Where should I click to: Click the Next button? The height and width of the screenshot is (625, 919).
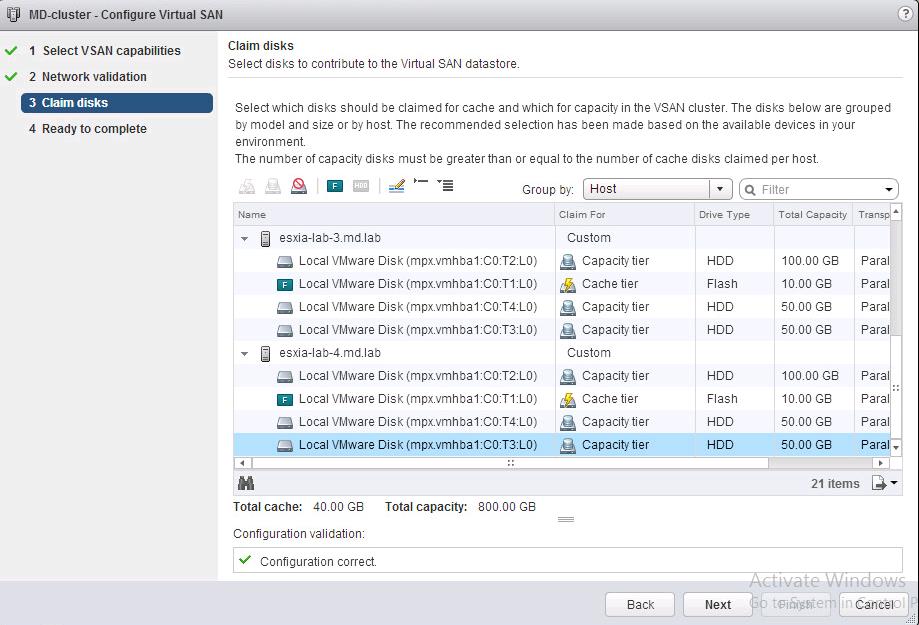pos(717,604)
